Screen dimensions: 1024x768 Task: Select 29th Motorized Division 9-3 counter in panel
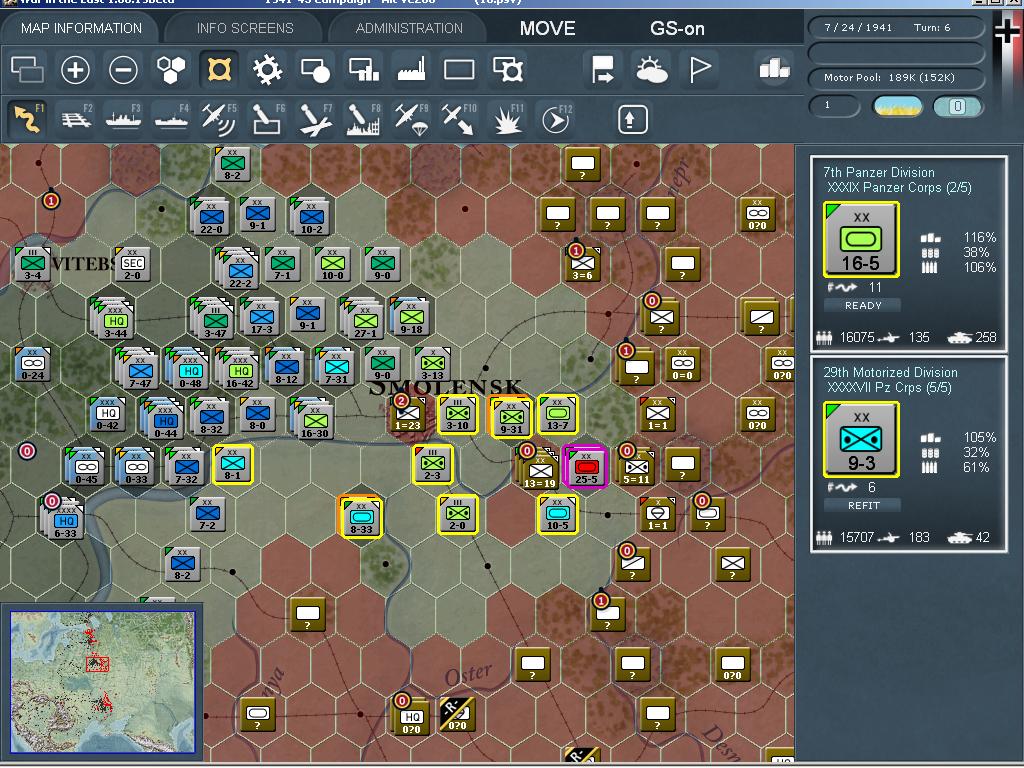click(x=861, y=439)
